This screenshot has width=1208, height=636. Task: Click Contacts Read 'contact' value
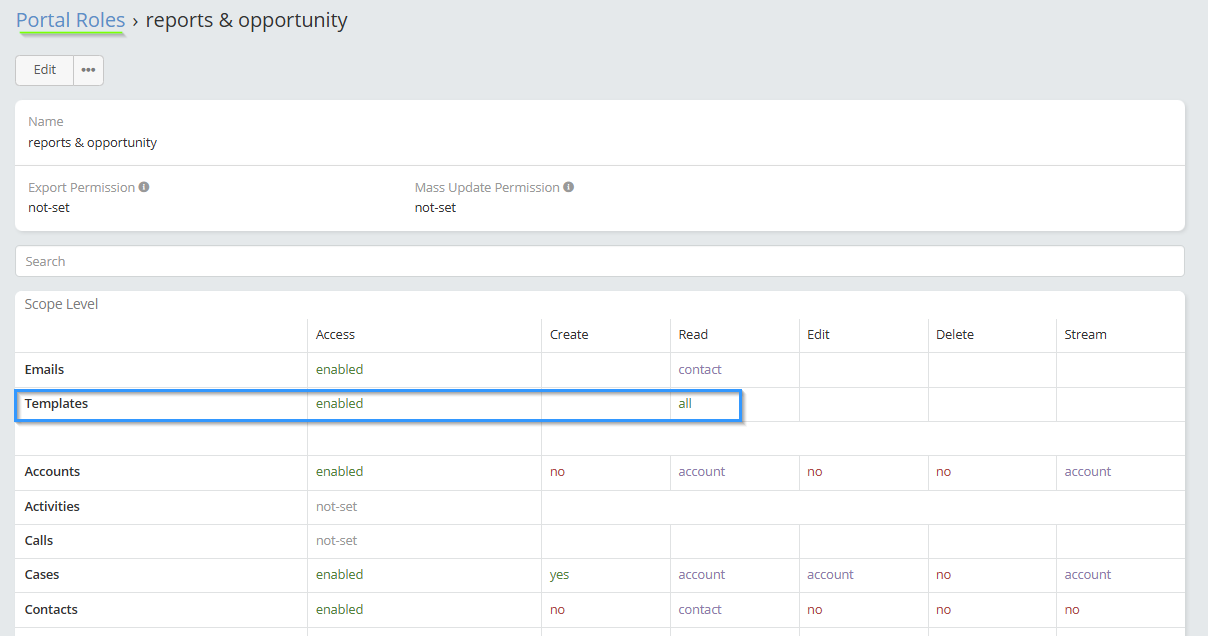pyautogui.click(x=700, y=610)
